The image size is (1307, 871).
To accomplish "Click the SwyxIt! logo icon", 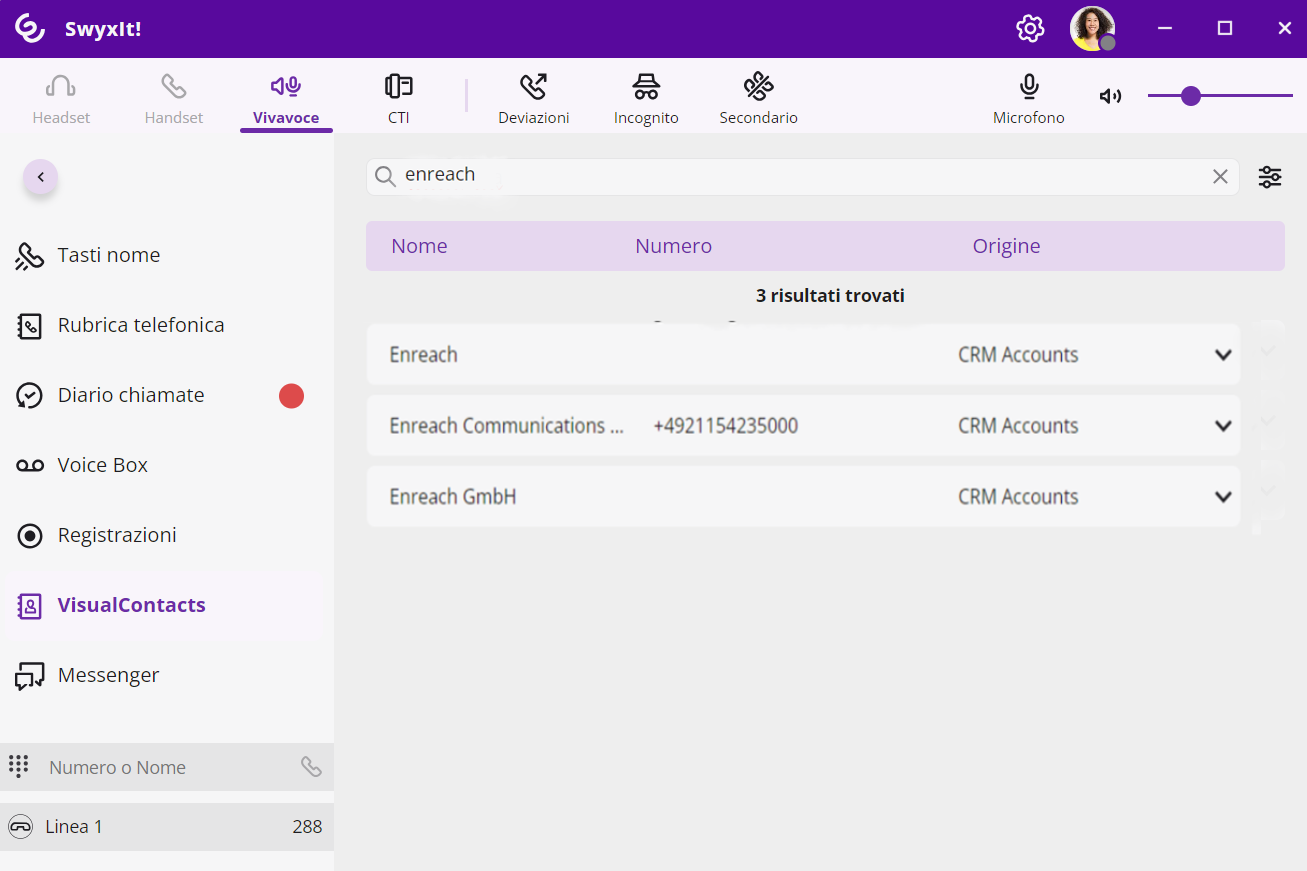I will pyautogui.click(x=30, y=28).
